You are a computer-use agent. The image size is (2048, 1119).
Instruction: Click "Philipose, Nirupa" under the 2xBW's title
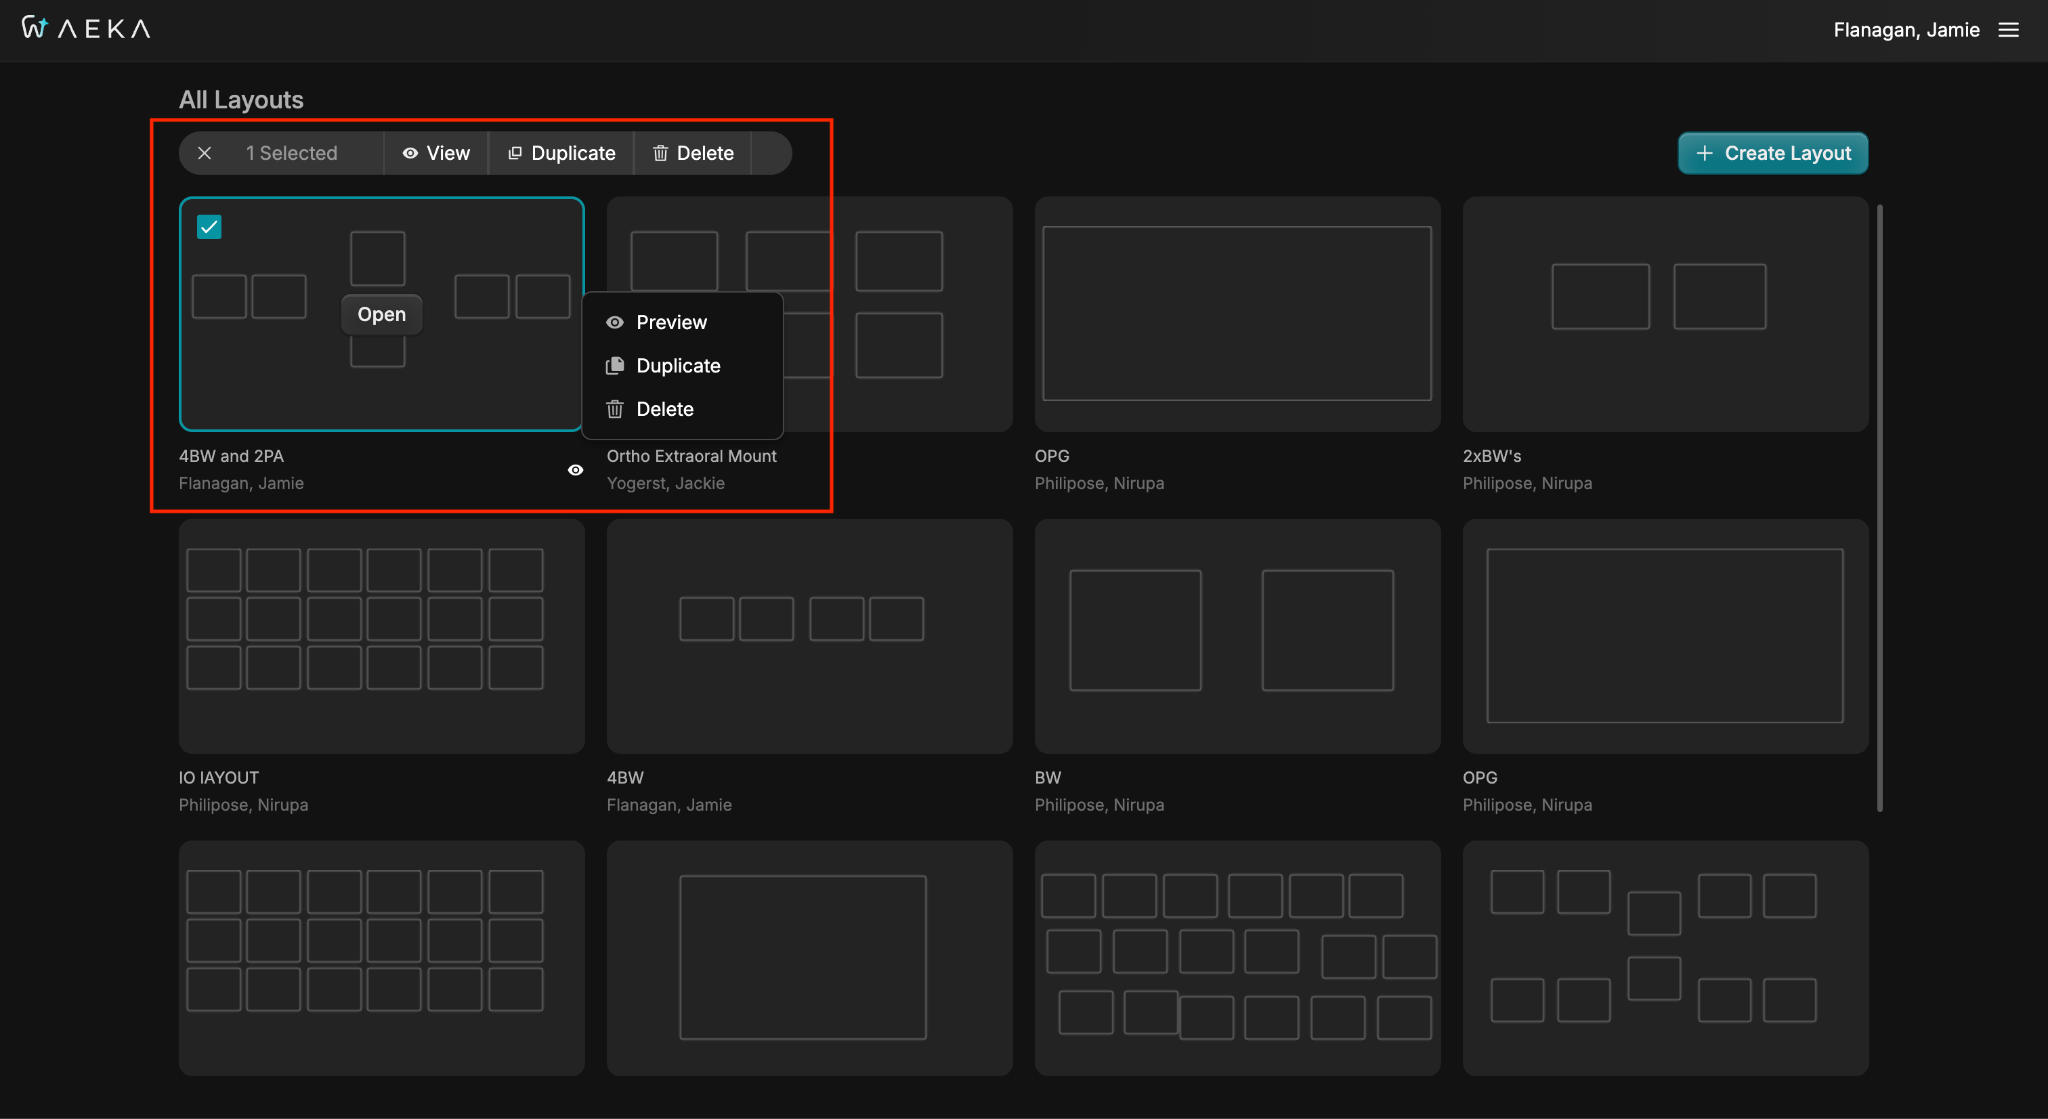tap(1527, 483)
